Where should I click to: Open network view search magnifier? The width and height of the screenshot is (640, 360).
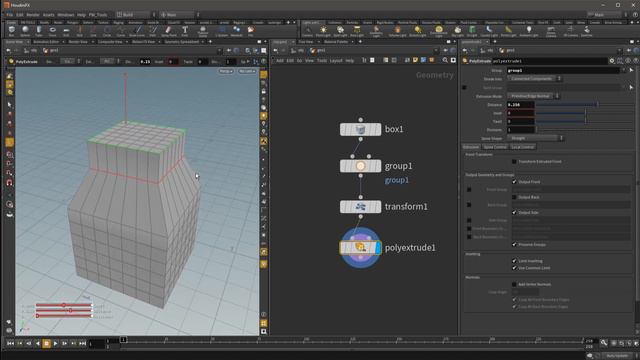click(445, 60)
